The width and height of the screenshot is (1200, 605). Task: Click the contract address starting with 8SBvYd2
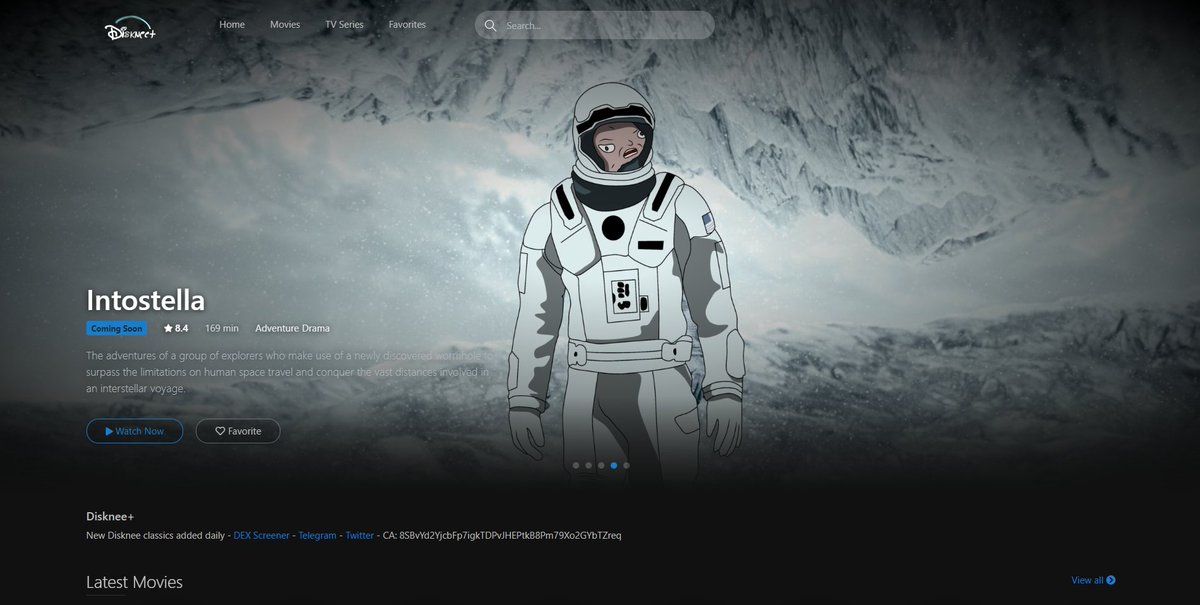coord(510,536)
